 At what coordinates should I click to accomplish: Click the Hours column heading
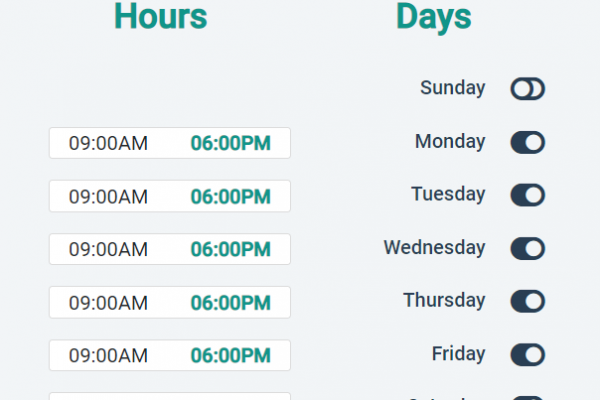[x=160, y=17]
